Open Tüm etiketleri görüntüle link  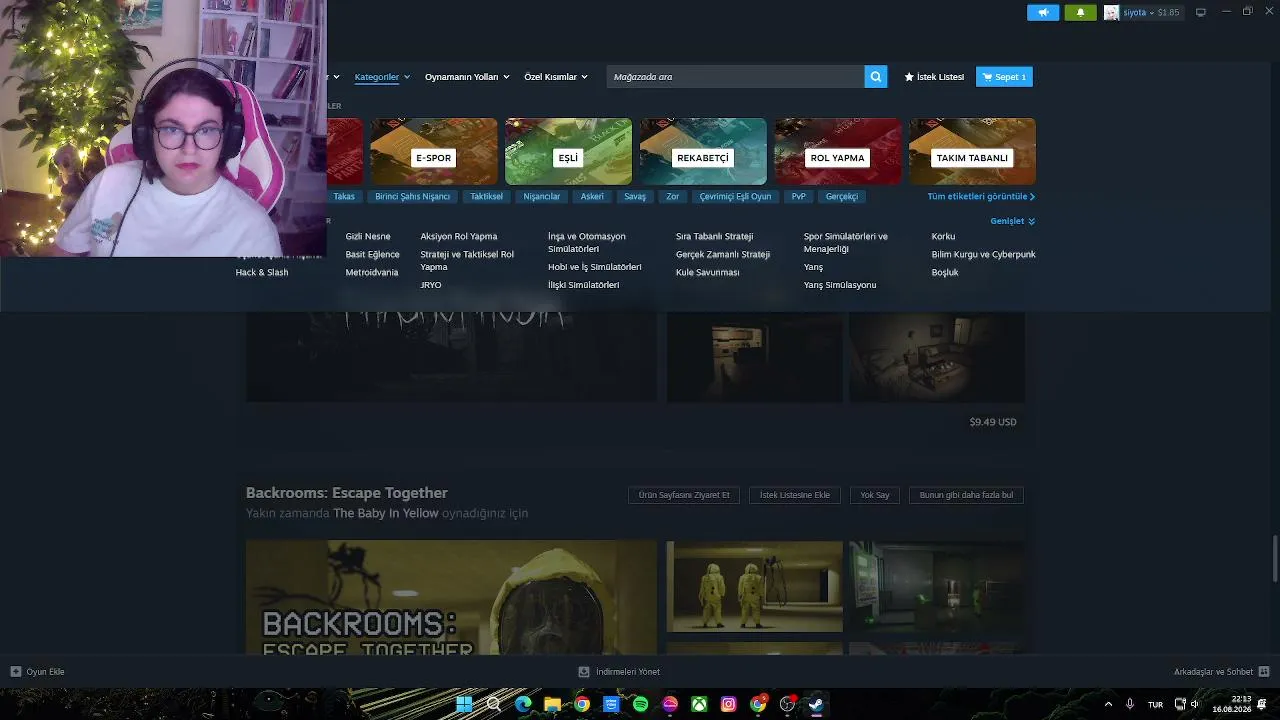981,197
